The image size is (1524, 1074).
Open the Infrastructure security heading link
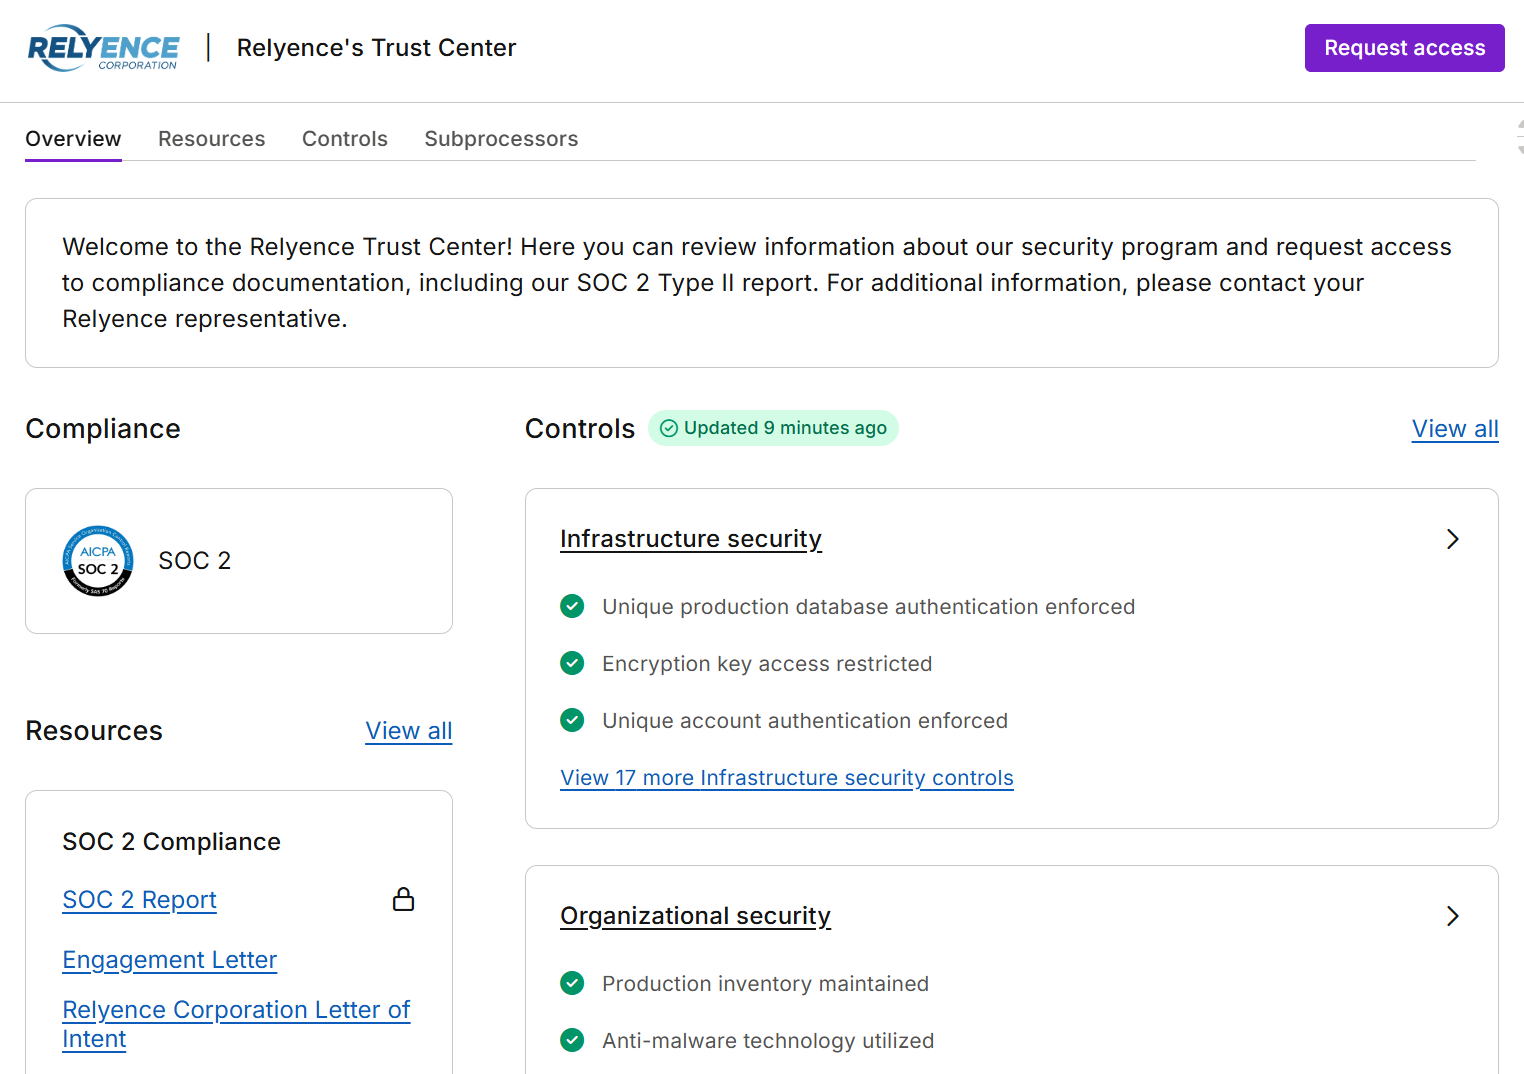(691, 539)
